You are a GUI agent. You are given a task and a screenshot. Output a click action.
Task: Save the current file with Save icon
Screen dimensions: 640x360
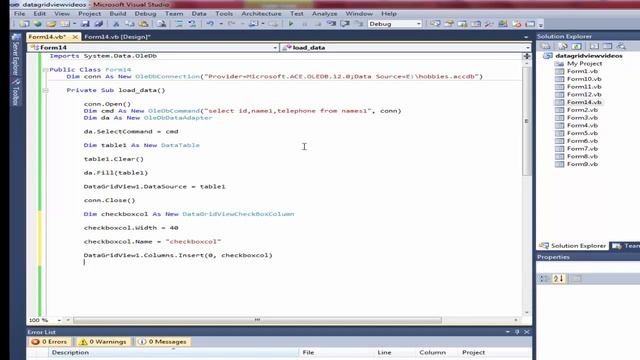[x=85, y=24]
